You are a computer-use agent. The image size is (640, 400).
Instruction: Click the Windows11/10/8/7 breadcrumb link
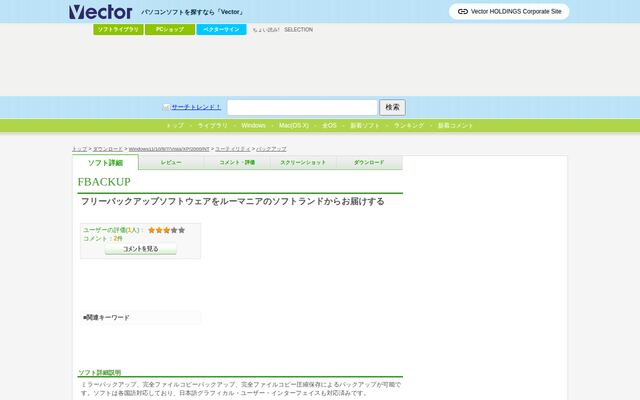tap(169, 149)
